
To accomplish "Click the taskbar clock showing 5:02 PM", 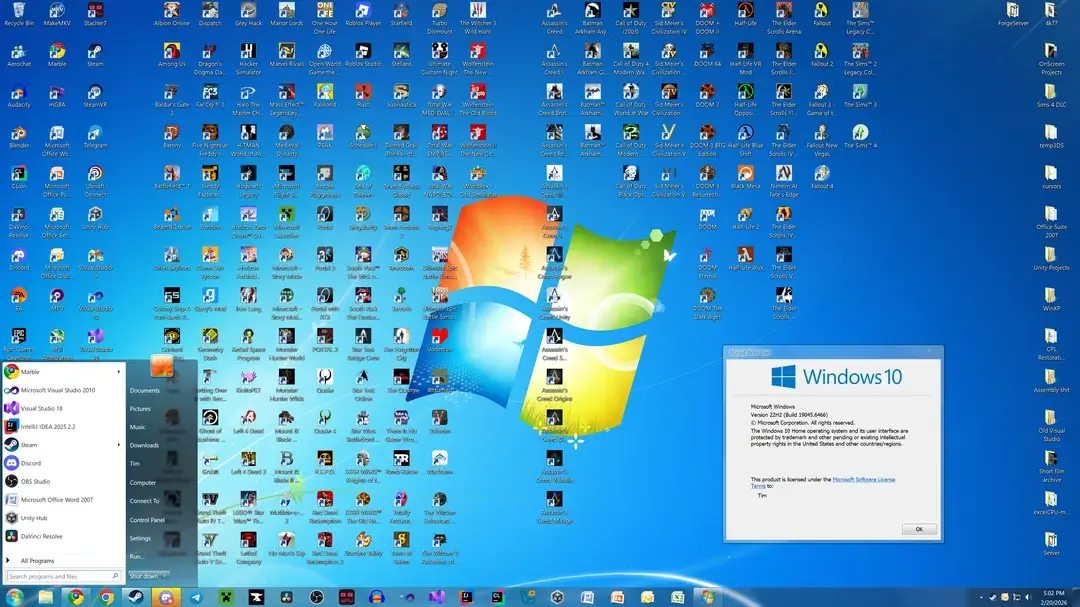I will [x=1053, y=597].
